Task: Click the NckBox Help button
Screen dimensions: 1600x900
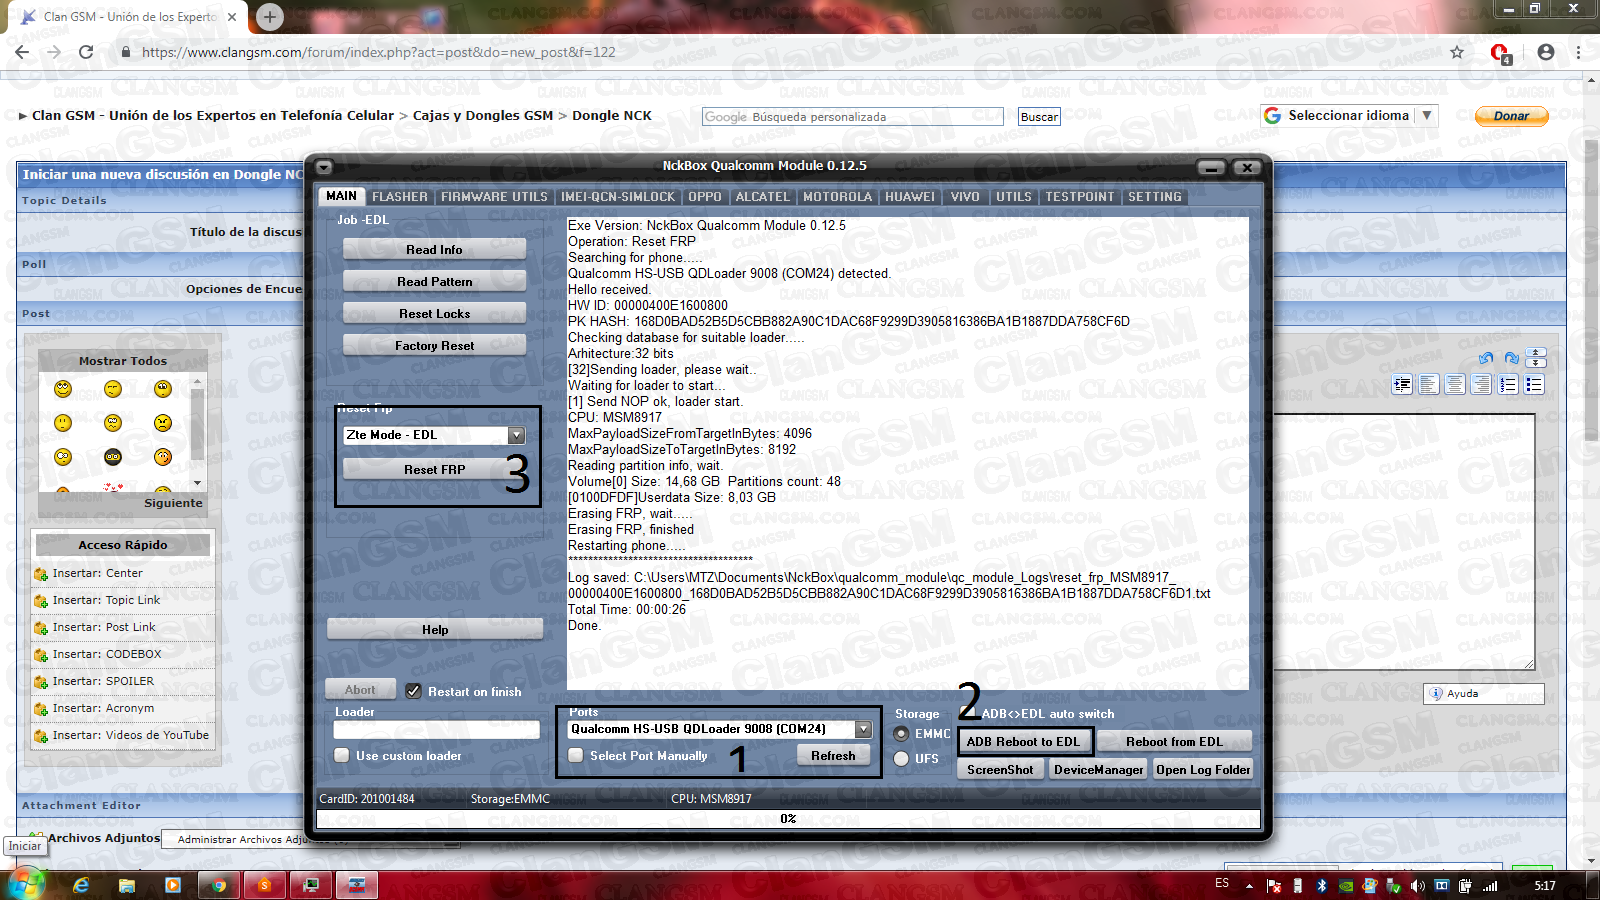Action: 435,630
